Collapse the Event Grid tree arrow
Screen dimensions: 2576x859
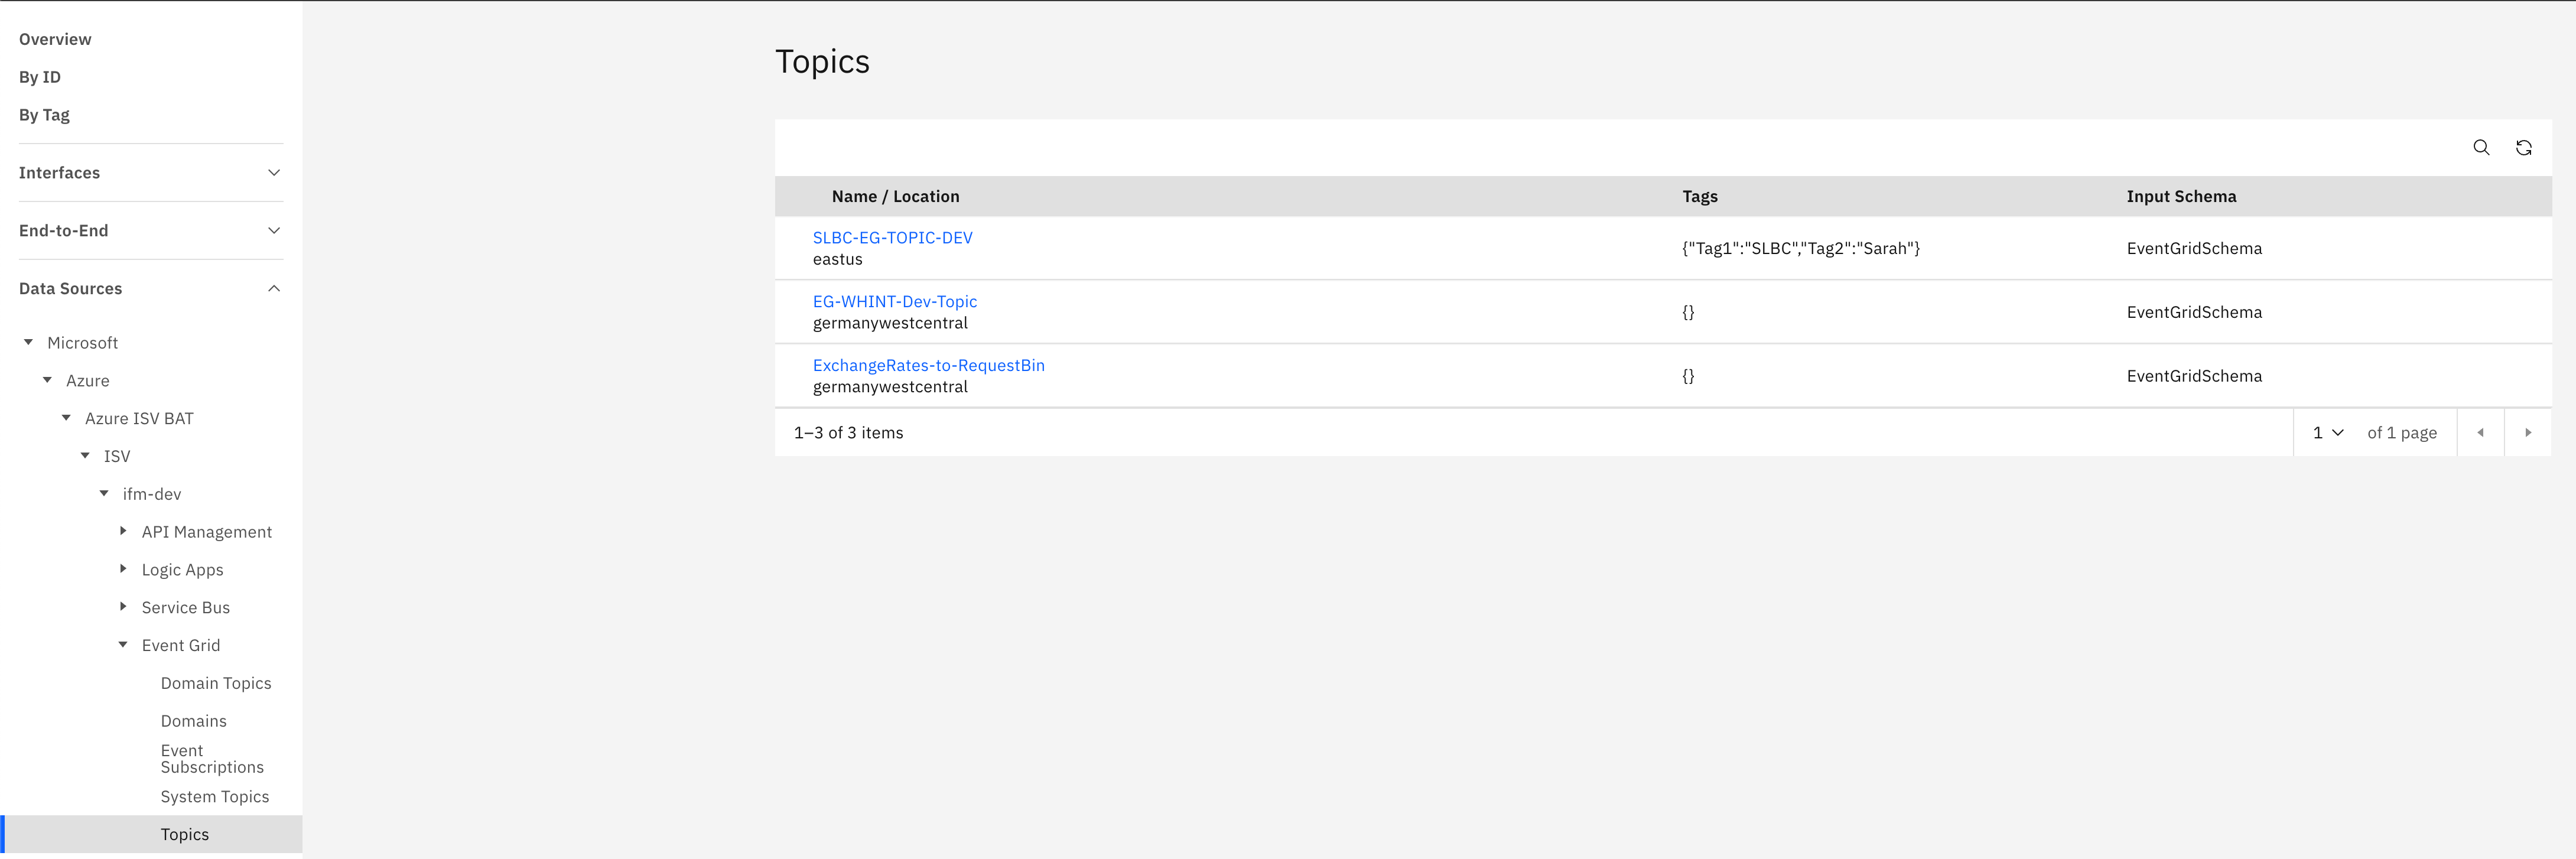click(x=123, y=645)
